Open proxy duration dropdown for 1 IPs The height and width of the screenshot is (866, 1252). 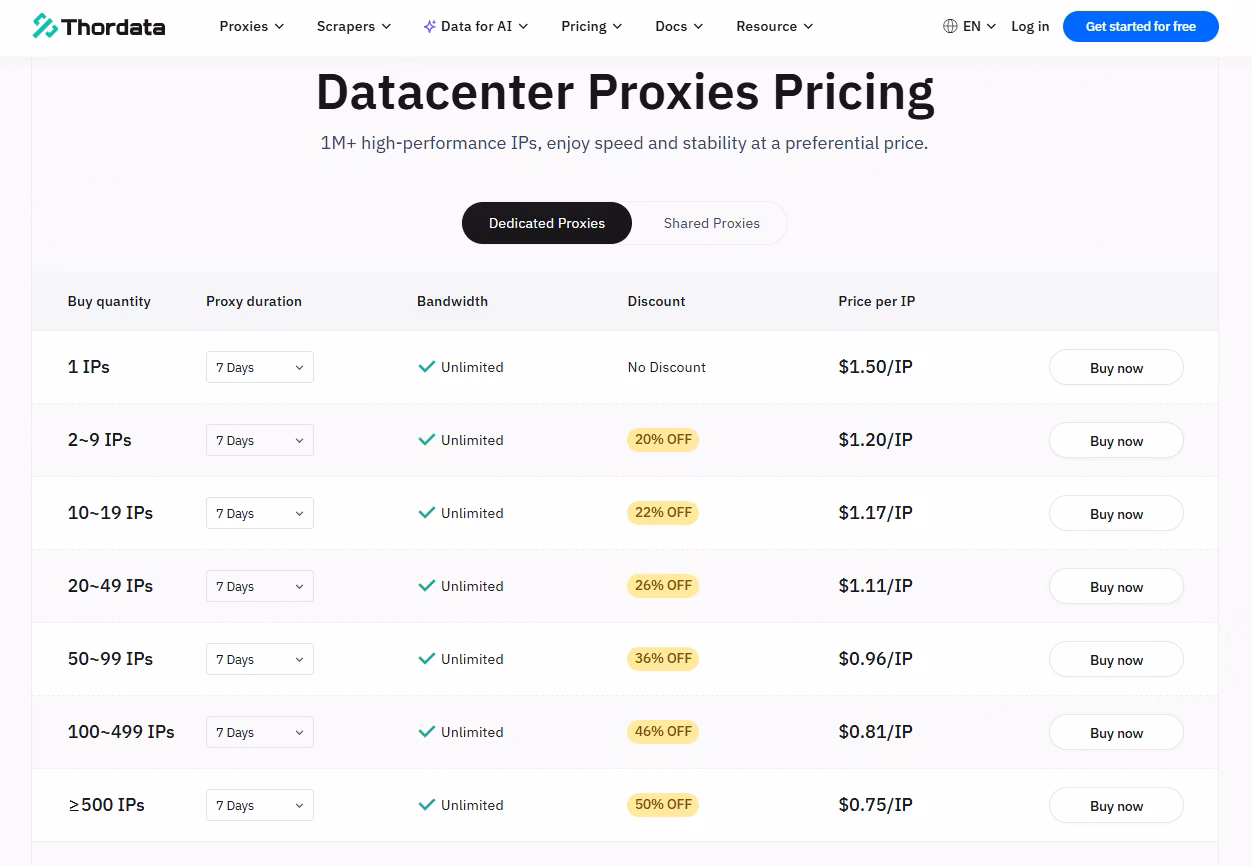tap(260, 368)
